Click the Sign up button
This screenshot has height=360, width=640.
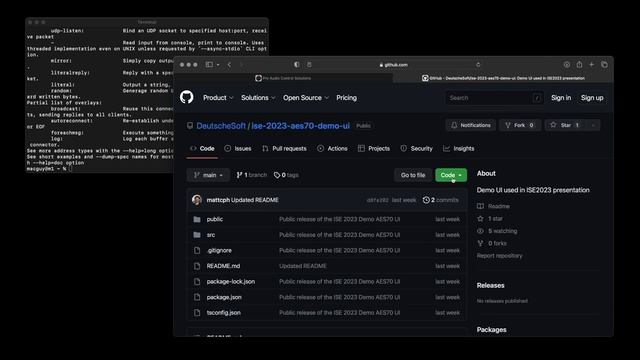tap(592, 98)
